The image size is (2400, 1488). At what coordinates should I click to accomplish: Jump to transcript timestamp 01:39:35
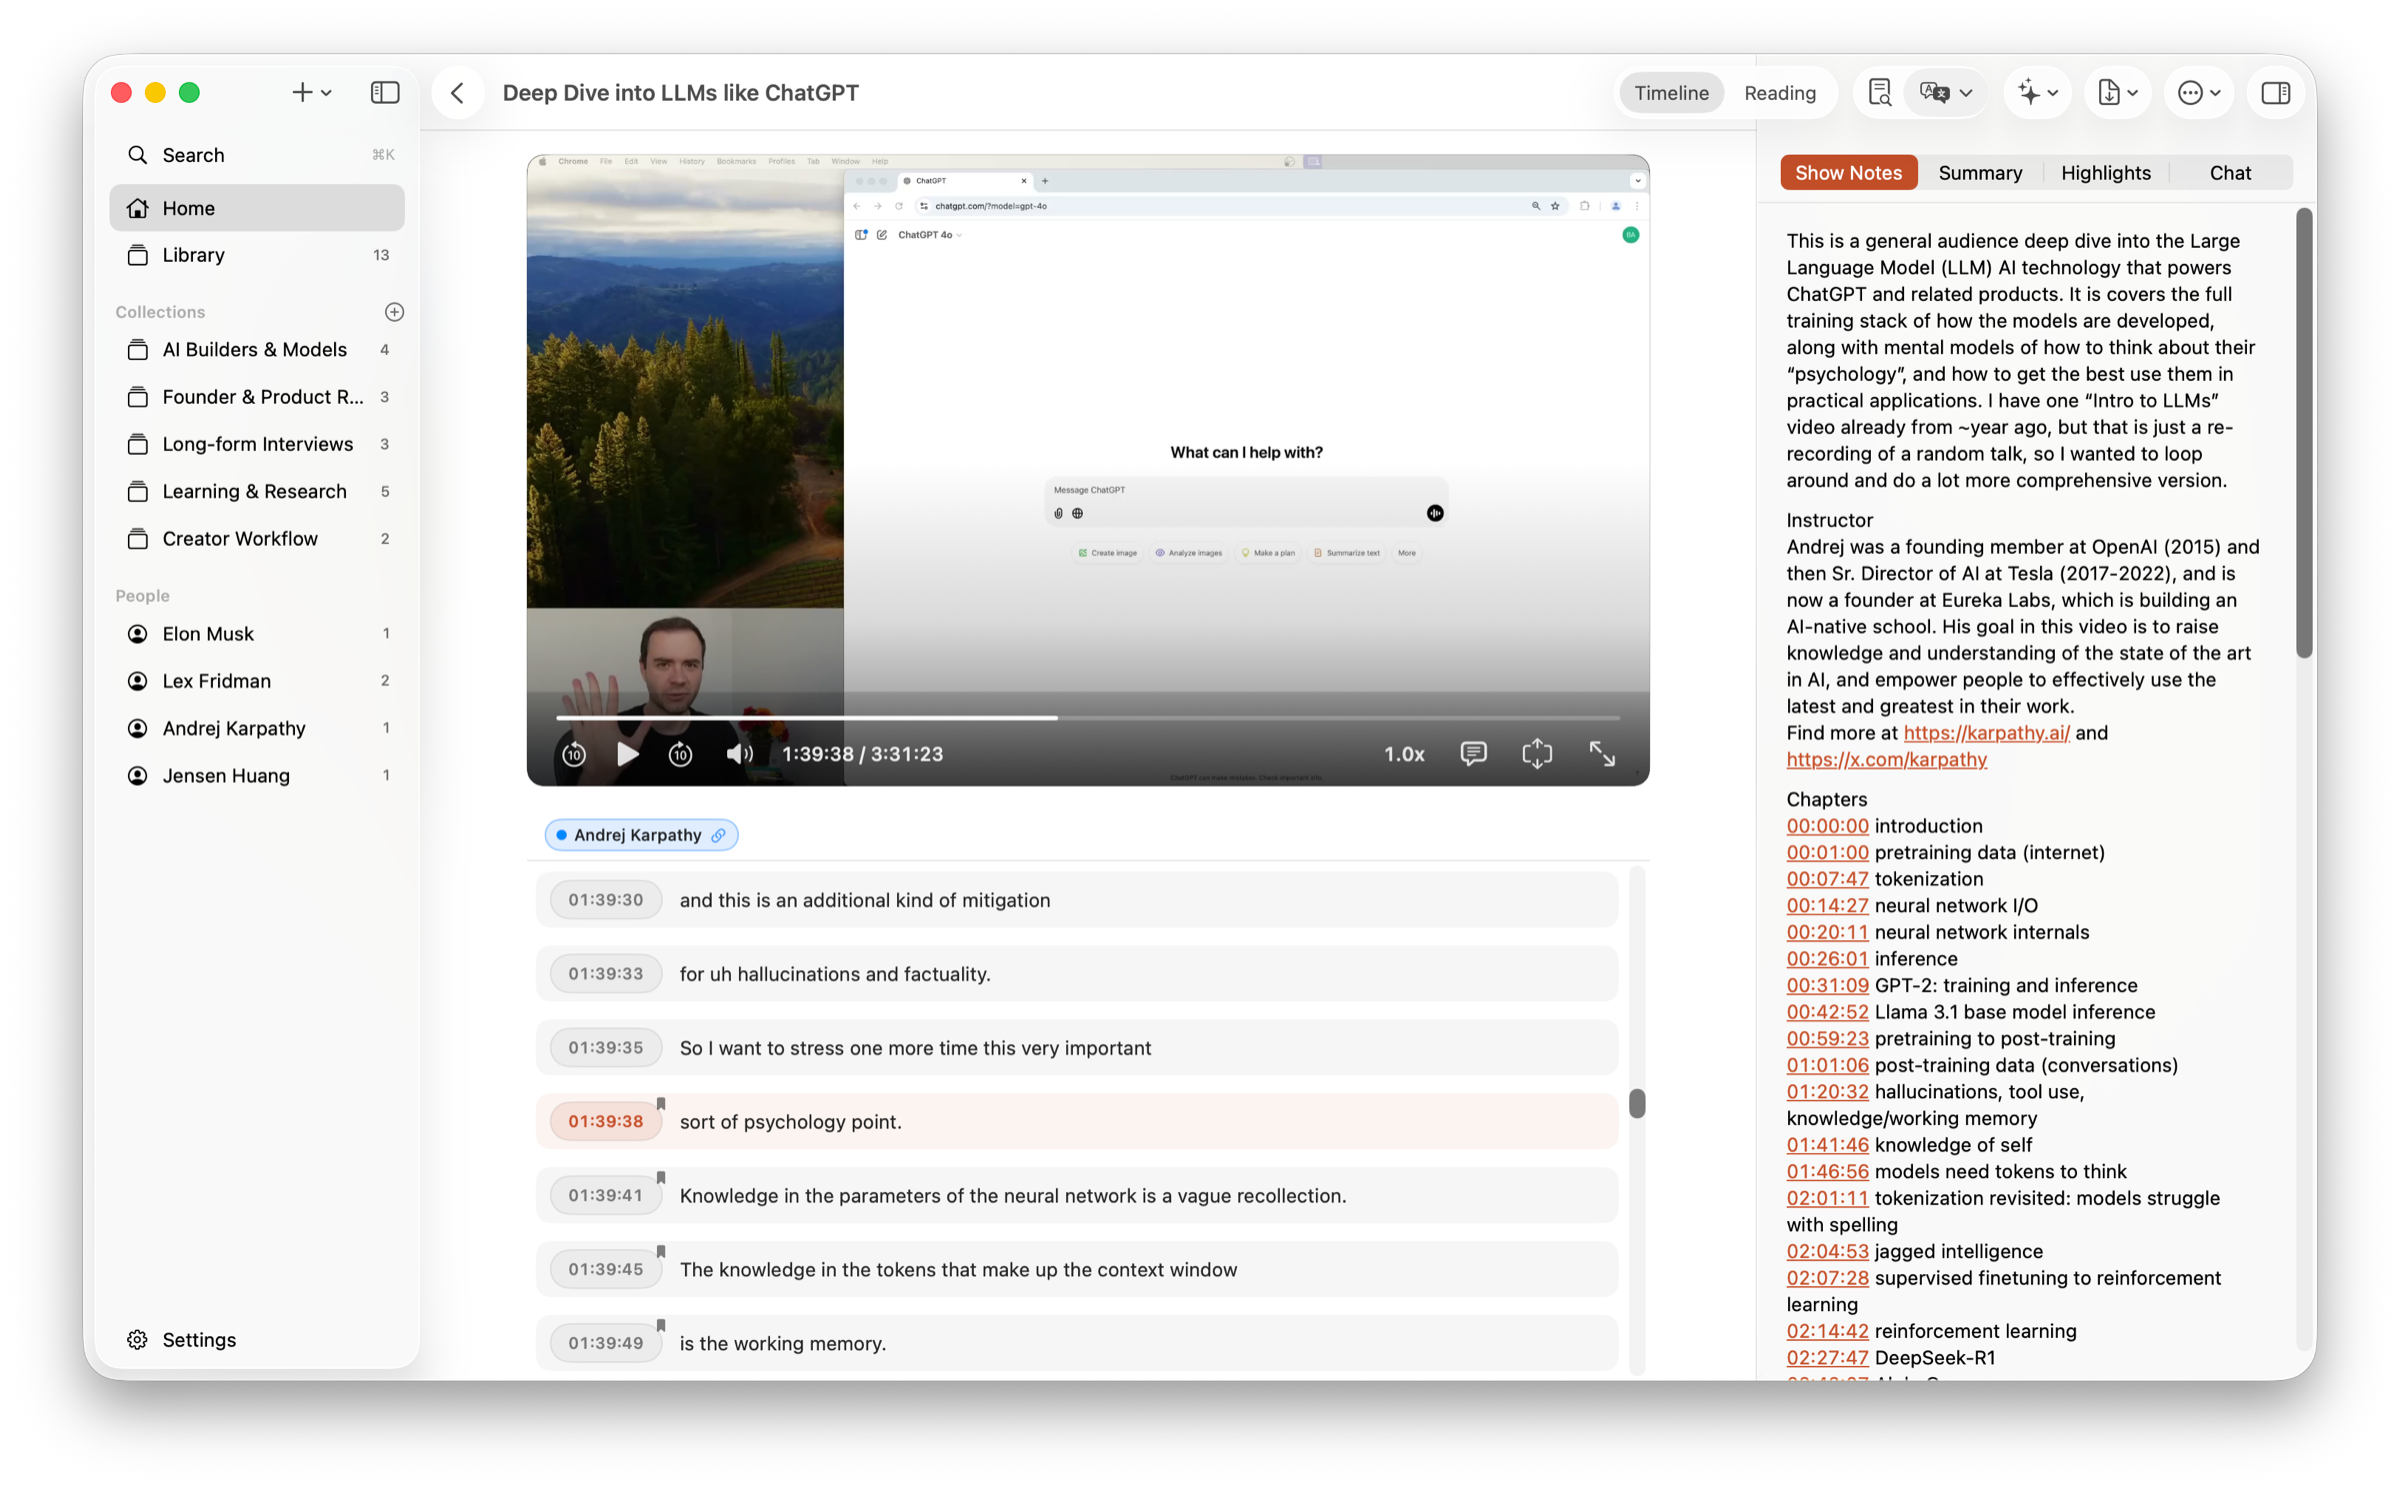[x=605, y=1048]
